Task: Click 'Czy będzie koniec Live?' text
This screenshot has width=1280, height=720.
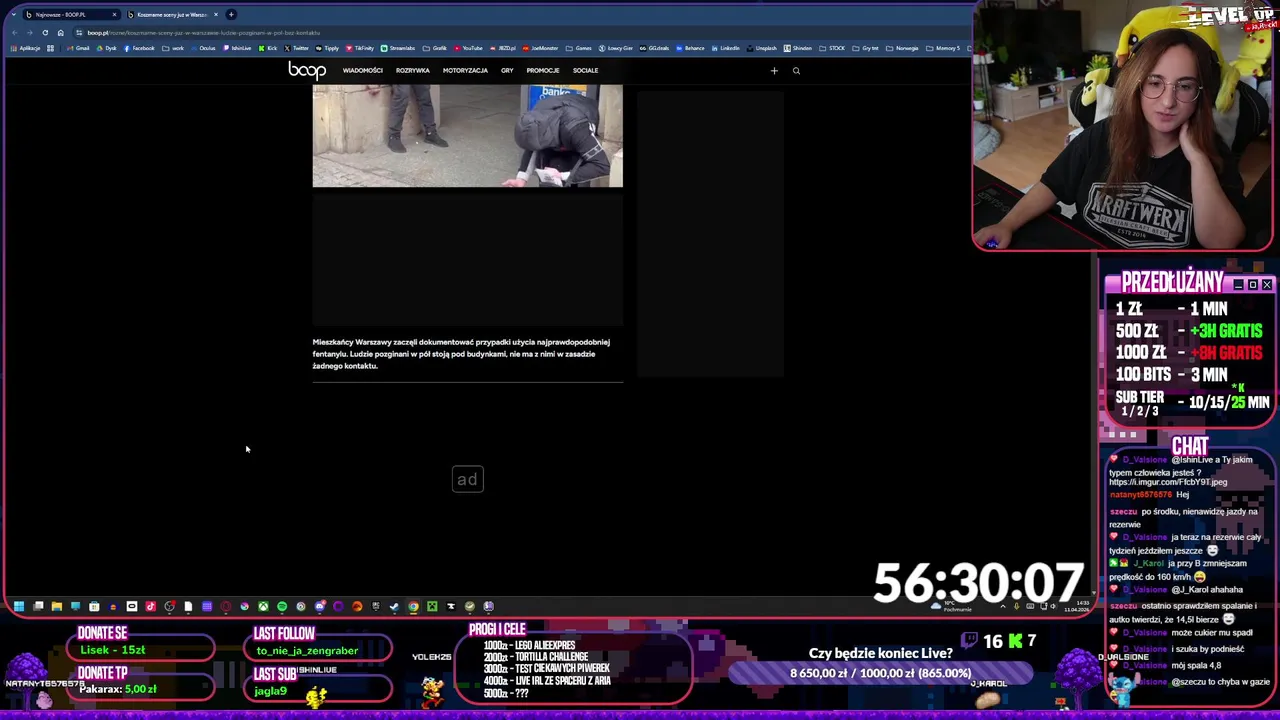Action: click(880, 653)
